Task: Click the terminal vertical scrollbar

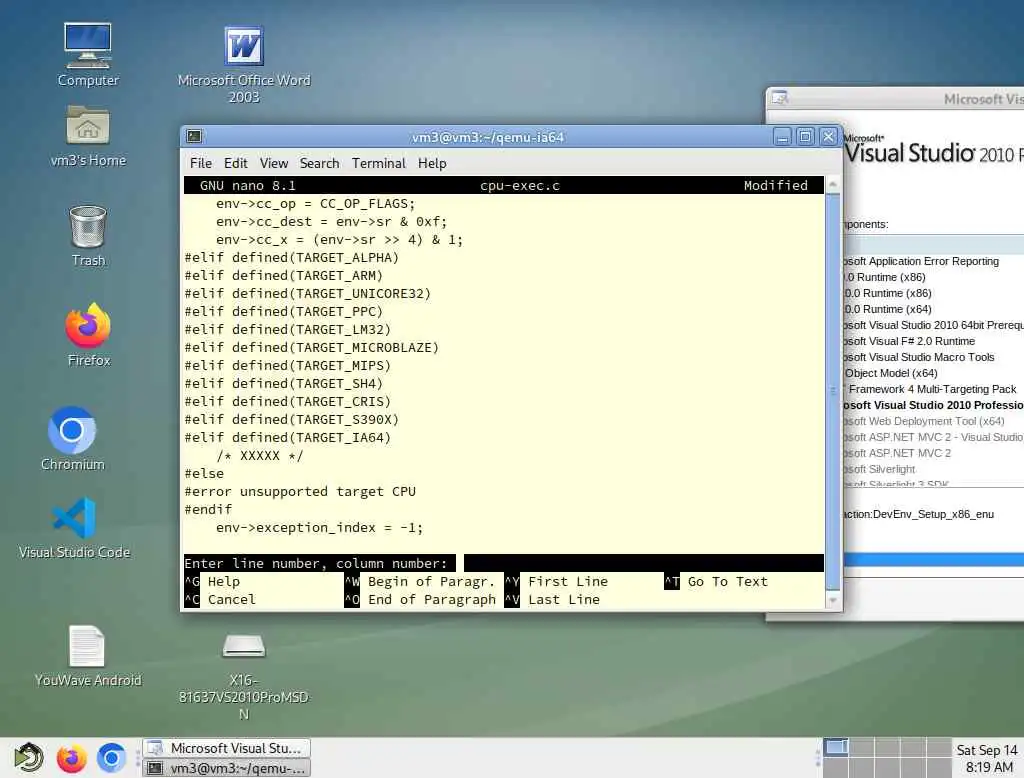Action: pos(833,390)
